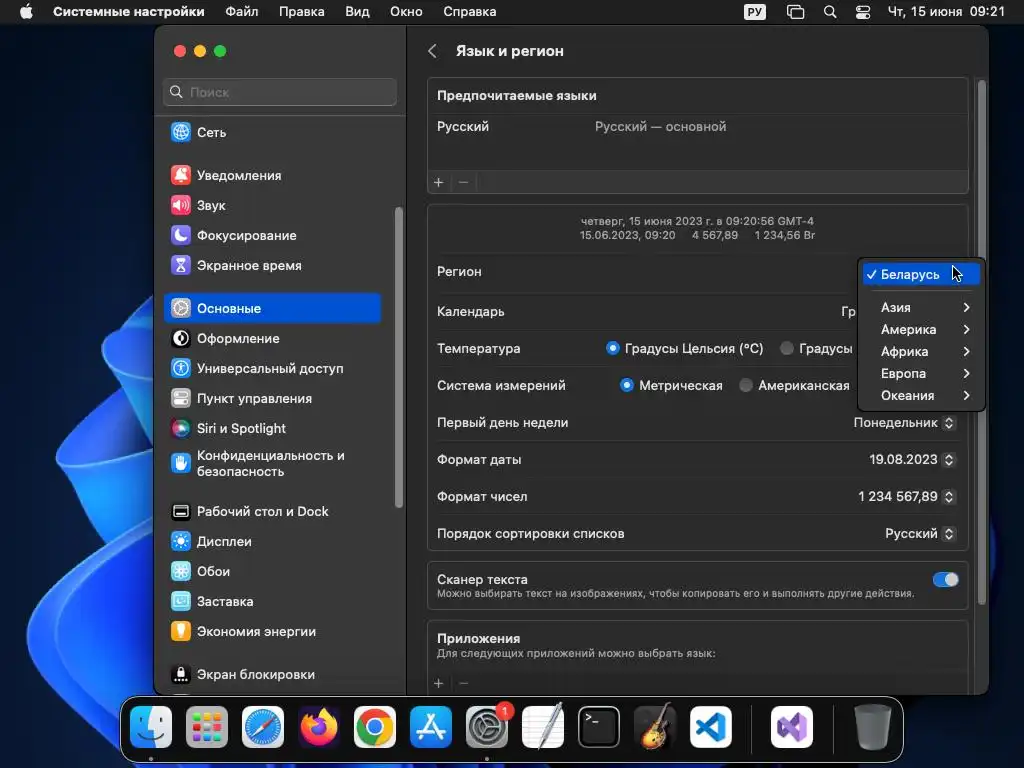Open Control Center in menu bar
1024x768 pixels.
863,12
